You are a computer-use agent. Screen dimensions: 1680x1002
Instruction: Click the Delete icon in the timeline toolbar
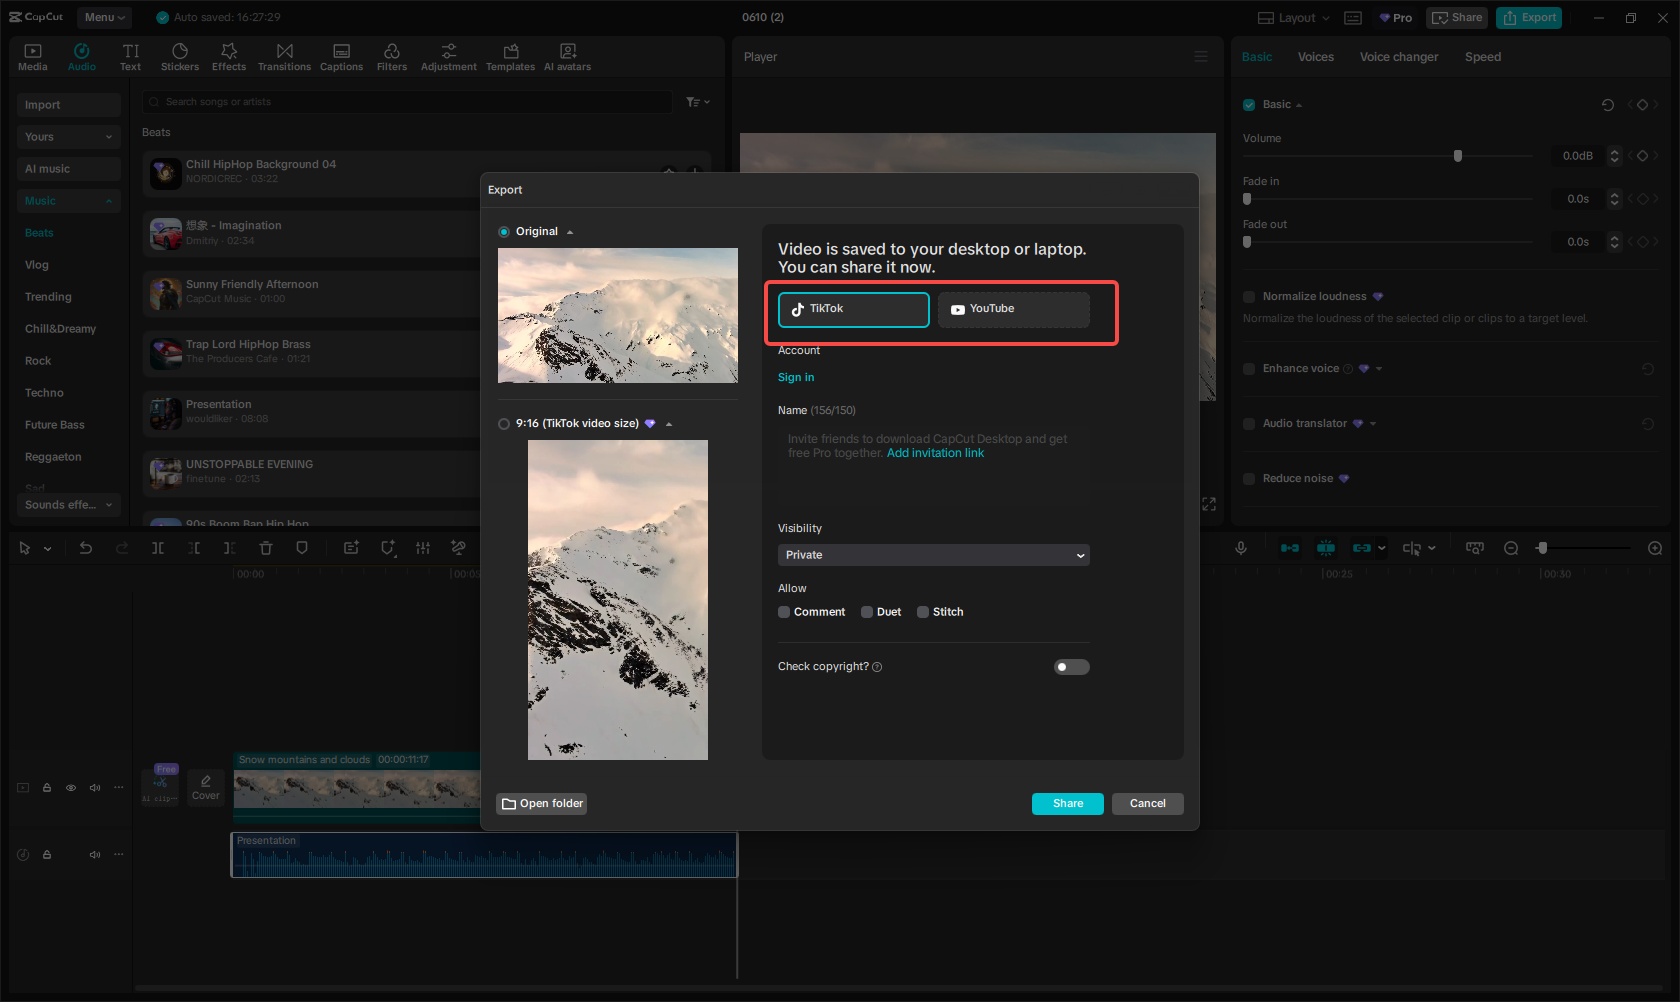click(x=265, y=548)
